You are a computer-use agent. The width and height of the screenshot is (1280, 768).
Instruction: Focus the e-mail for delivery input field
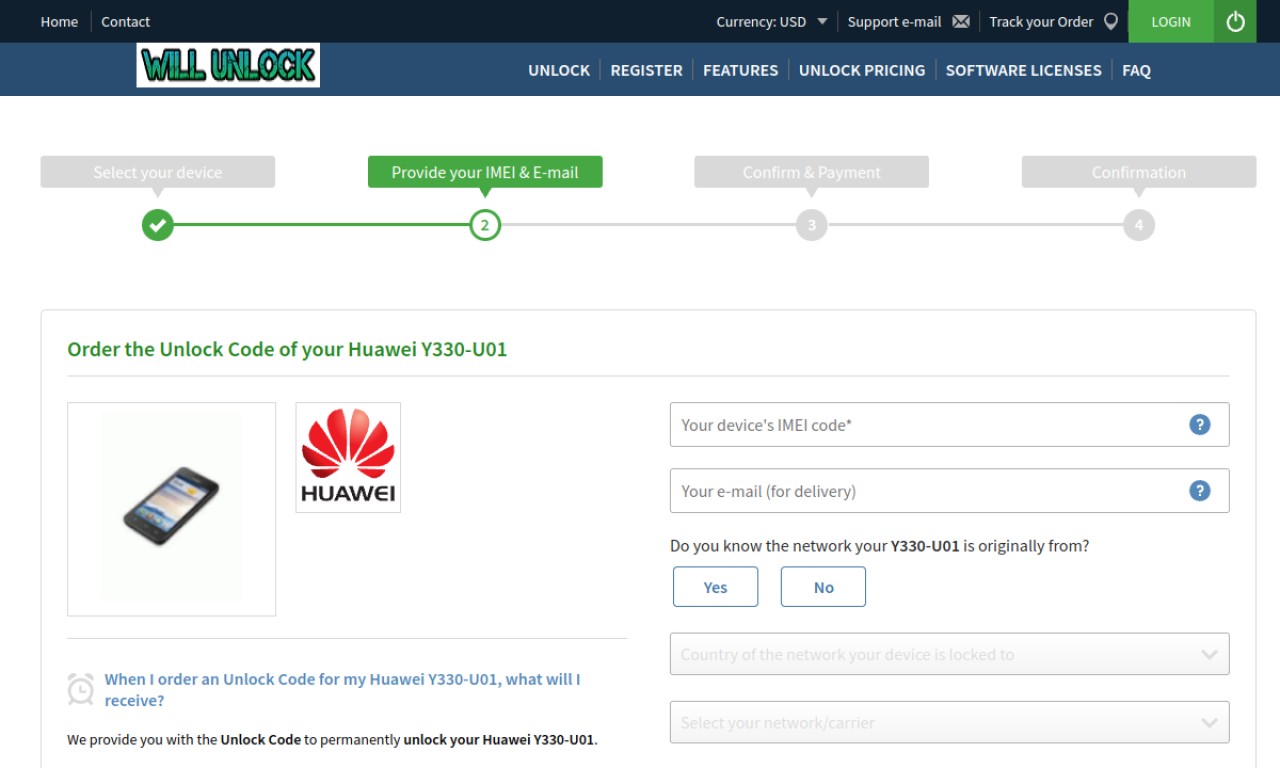(949, 490)
